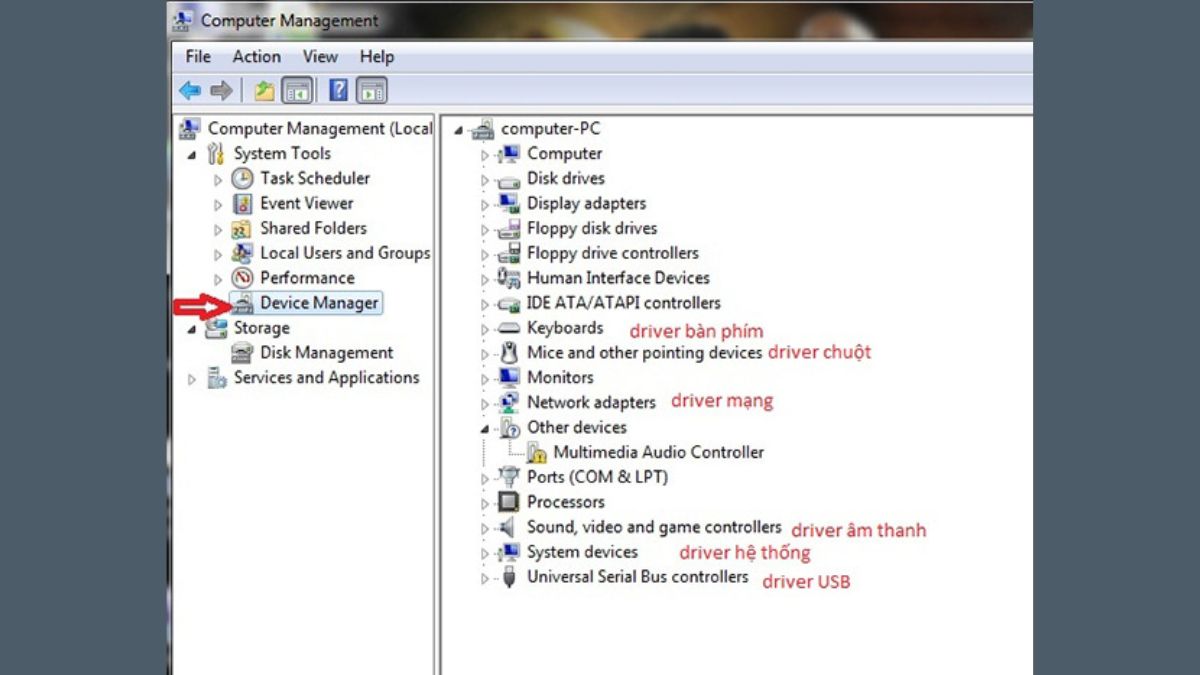Open the View menu
This screenshot has height=675, width=1200.
(319, 57)
